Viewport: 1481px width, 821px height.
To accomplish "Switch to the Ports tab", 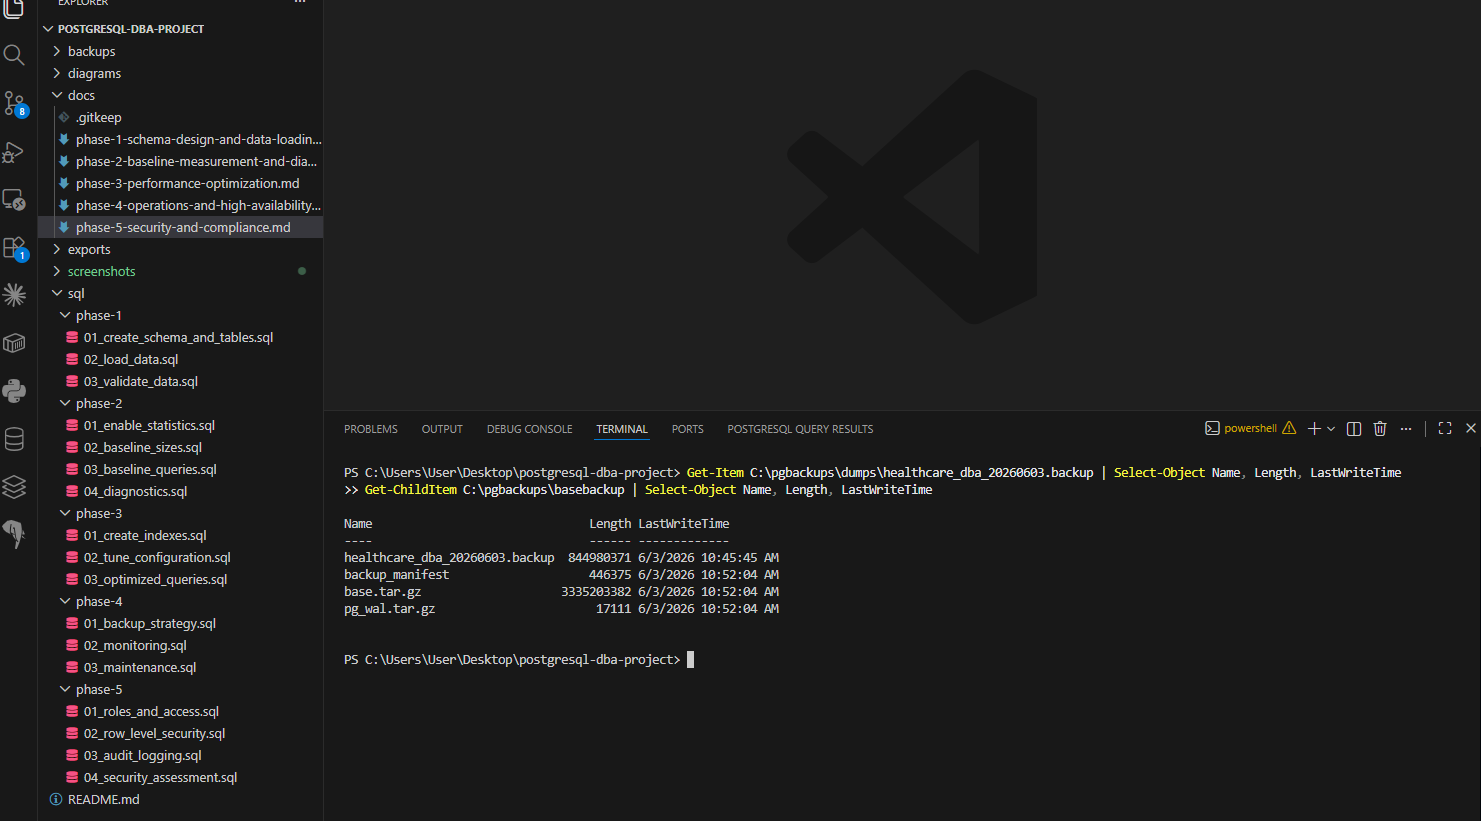I will (x=688, y=429).
